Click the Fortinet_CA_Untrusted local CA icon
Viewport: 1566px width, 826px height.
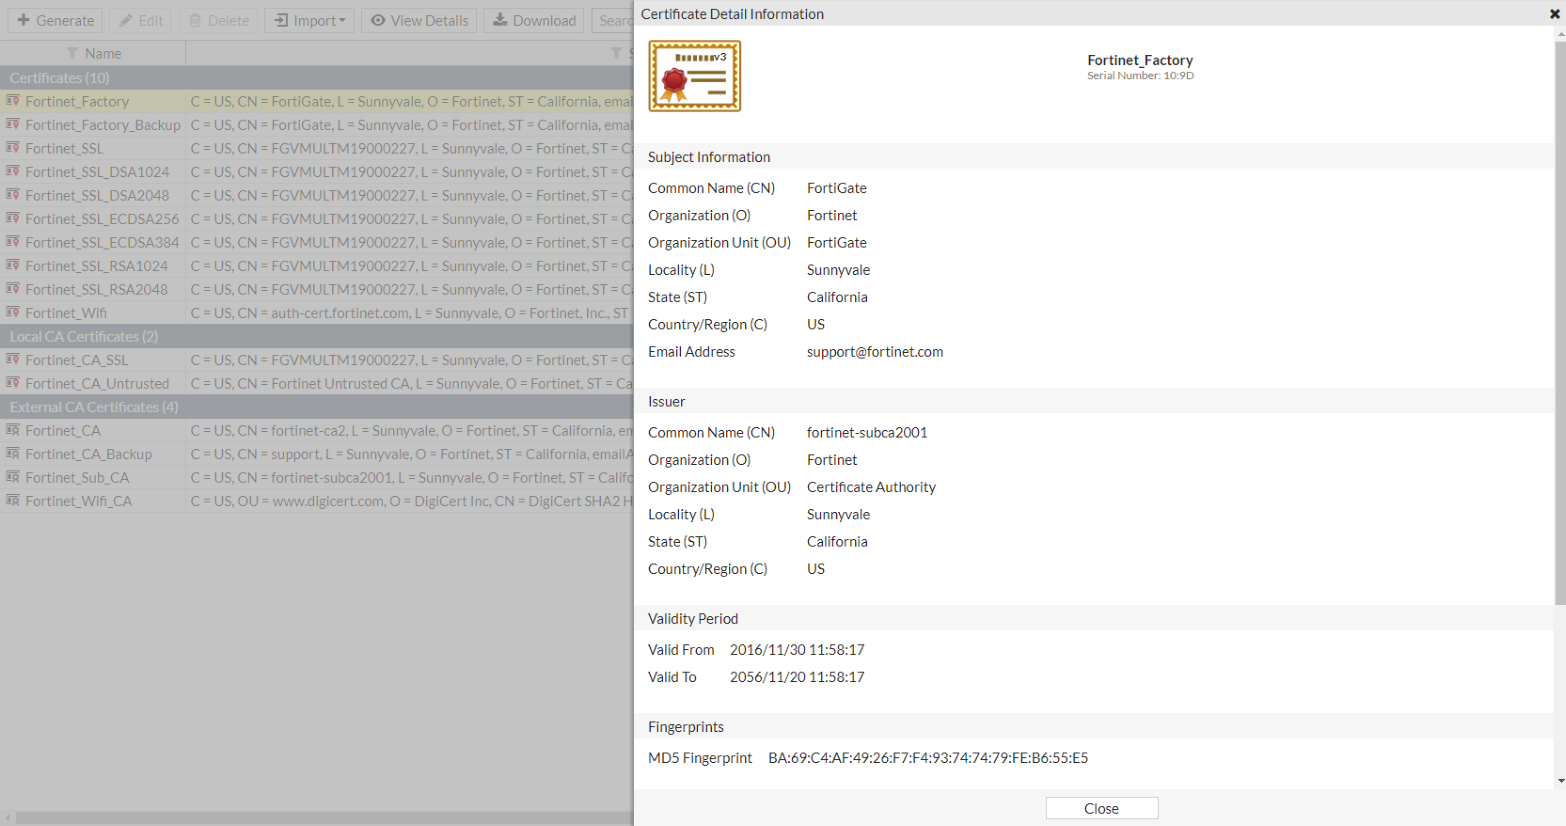13,383
